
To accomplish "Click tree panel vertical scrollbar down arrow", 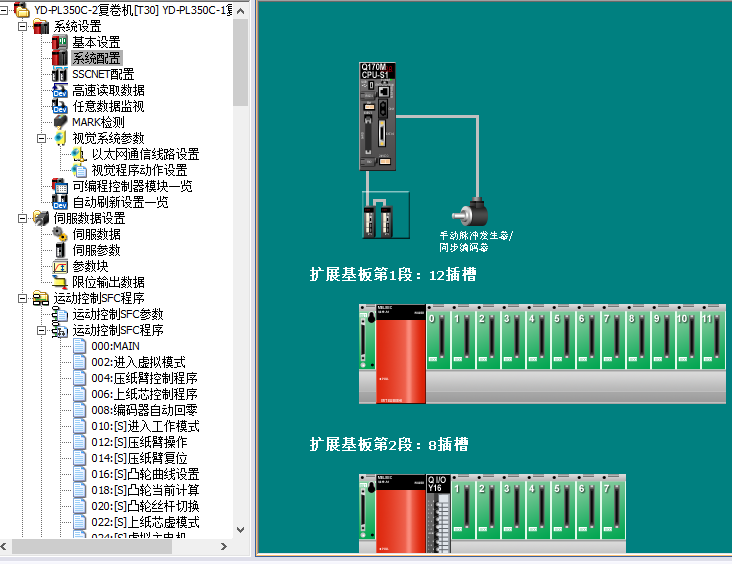I will pos(240,530).
